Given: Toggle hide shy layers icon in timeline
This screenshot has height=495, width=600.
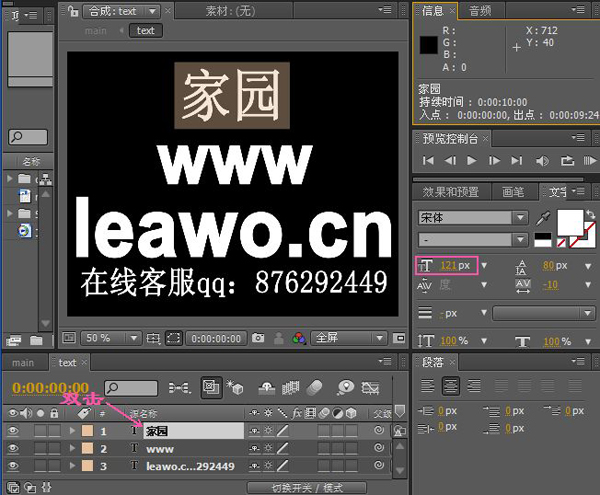Looking at the screenshot, I should click(267, 388).
